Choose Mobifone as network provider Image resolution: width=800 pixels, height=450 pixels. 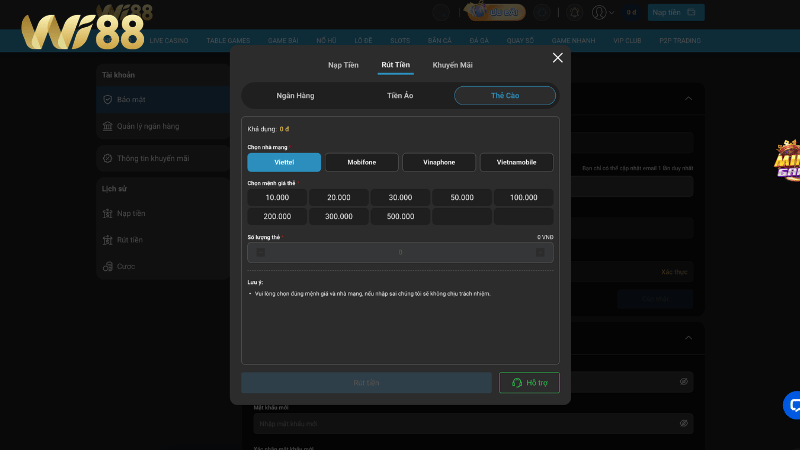click(361, 162)
